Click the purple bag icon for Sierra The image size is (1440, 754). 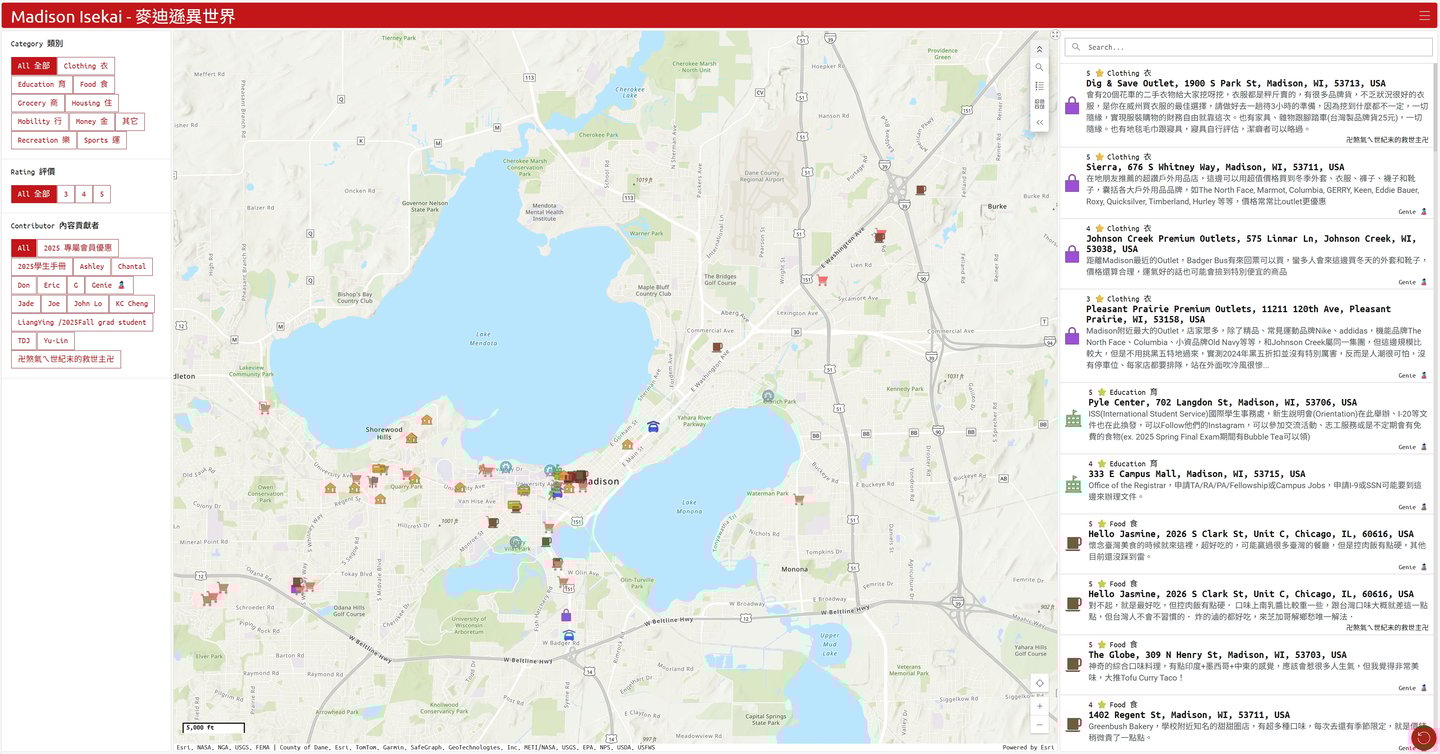click(1072, 183)
